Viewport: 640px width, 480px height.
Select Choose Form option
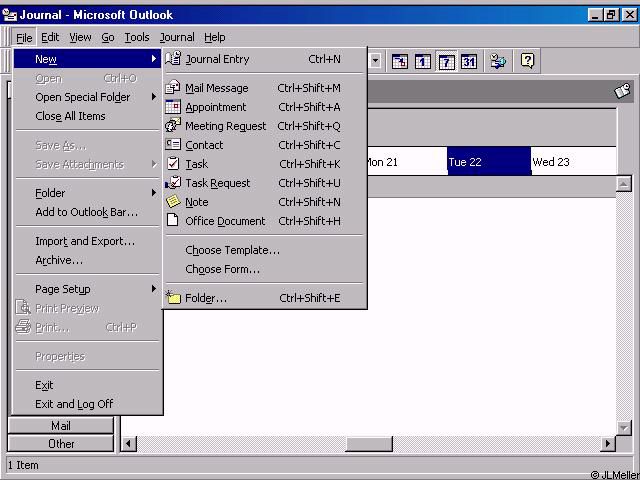[x=264, y=269]
